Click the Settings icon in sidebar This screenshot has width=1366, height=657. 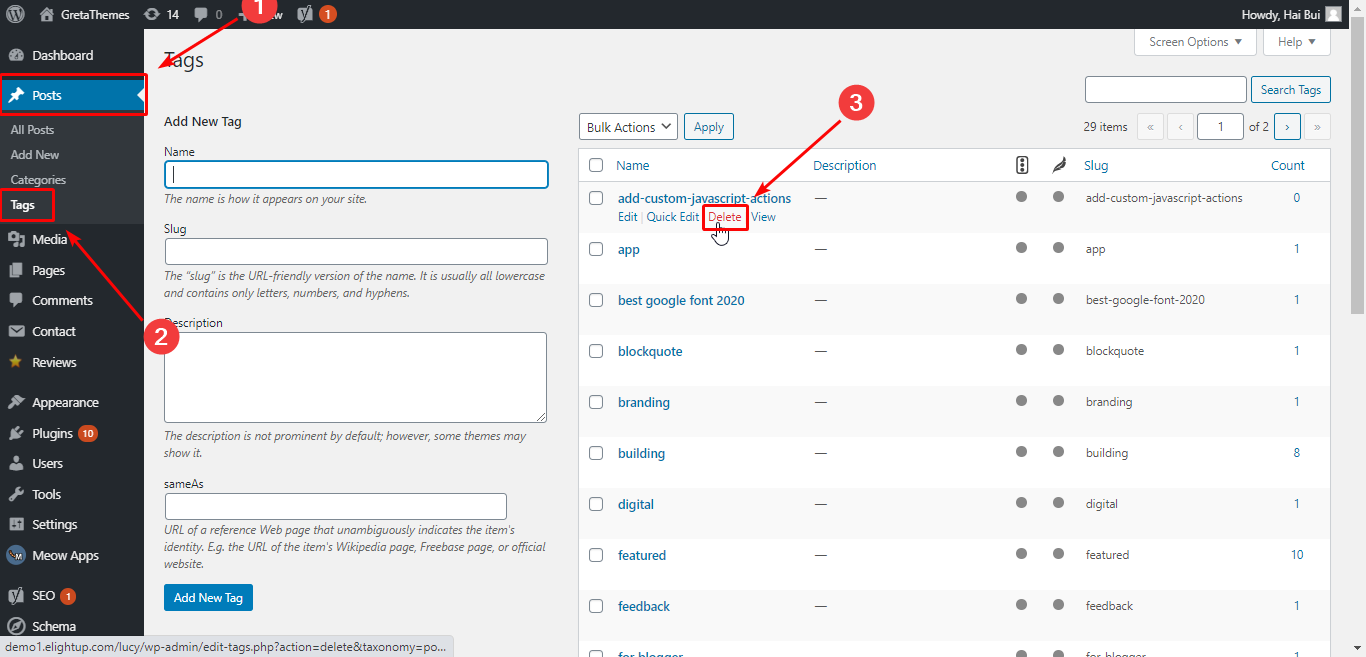(16, 525)
